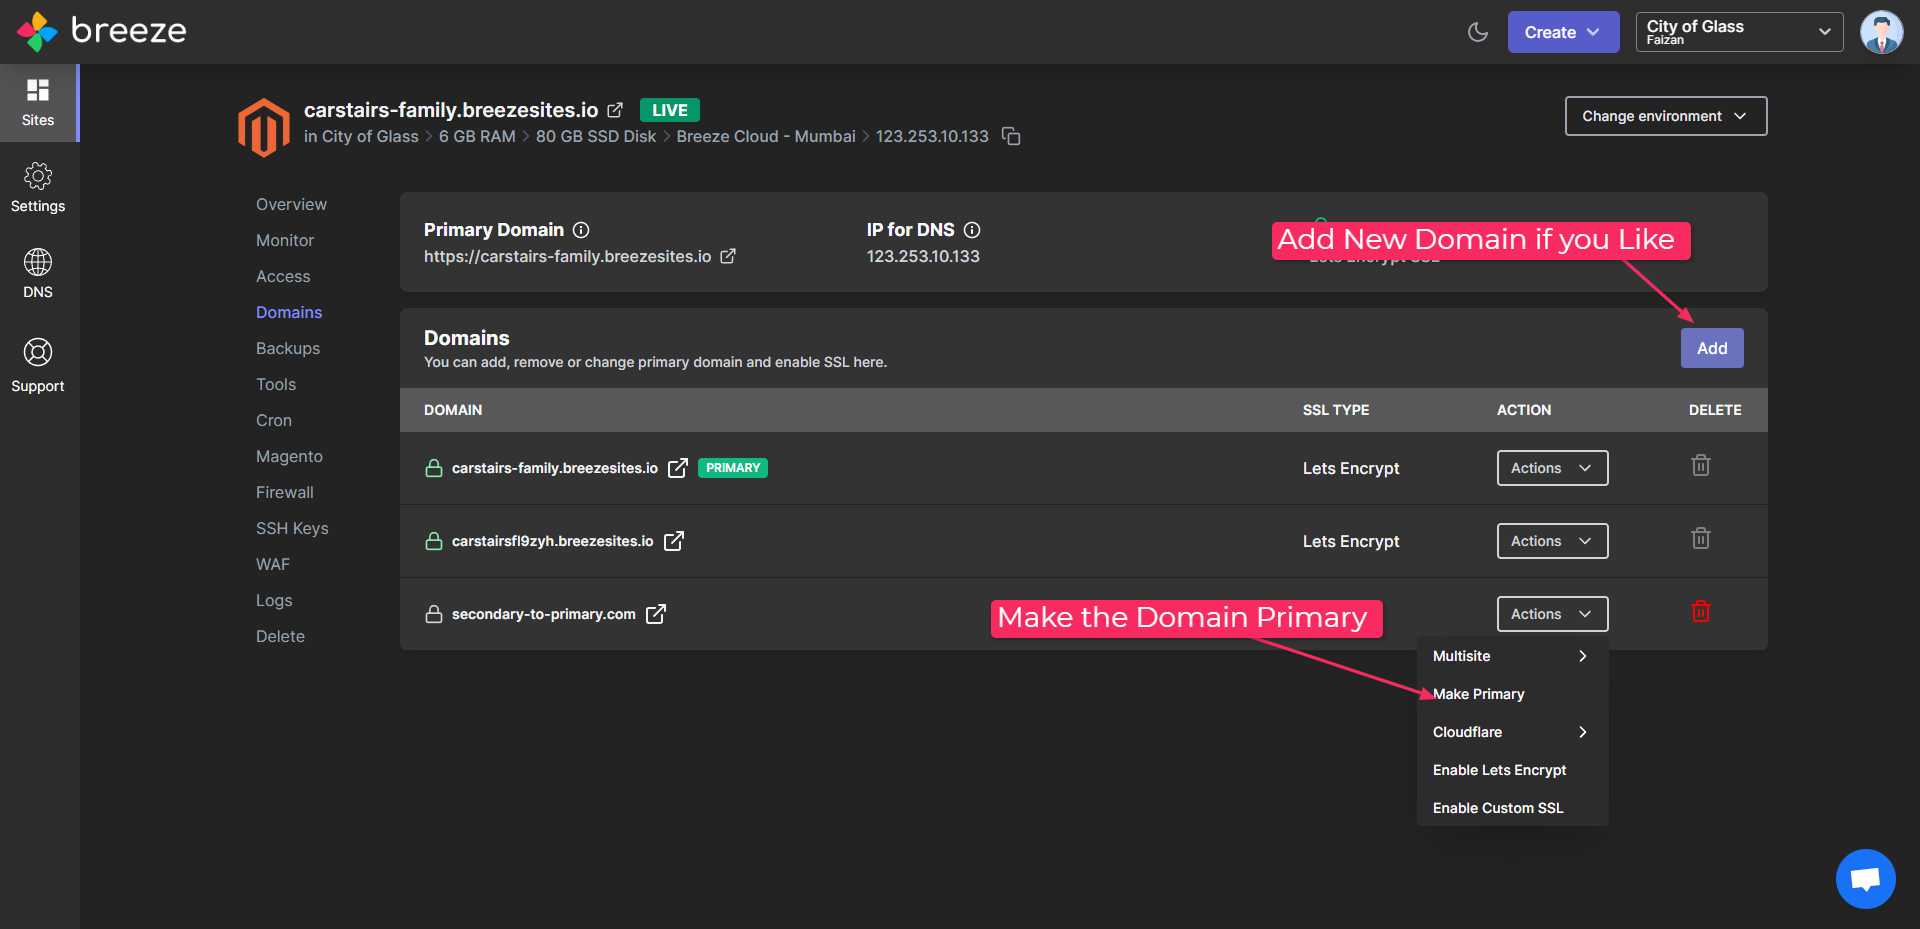
Task: Show IP for DNS info icon
Action: (x=972, y=230)
